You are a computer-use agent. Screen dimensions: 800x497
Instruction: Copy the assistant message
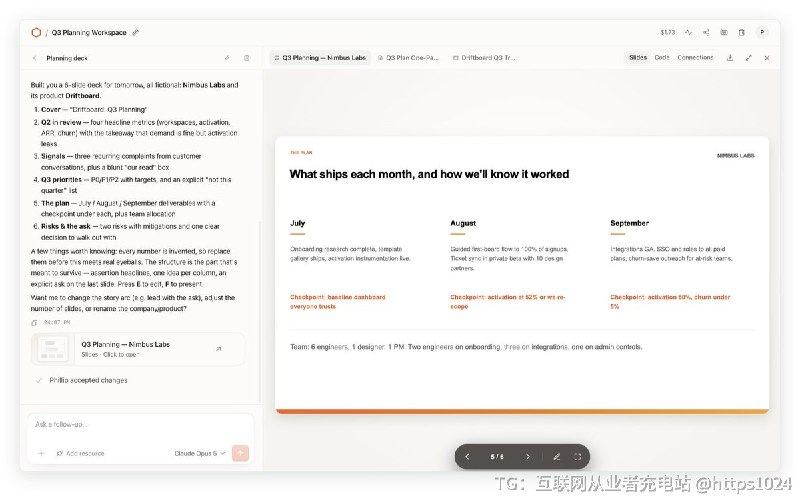pos(34,322)
